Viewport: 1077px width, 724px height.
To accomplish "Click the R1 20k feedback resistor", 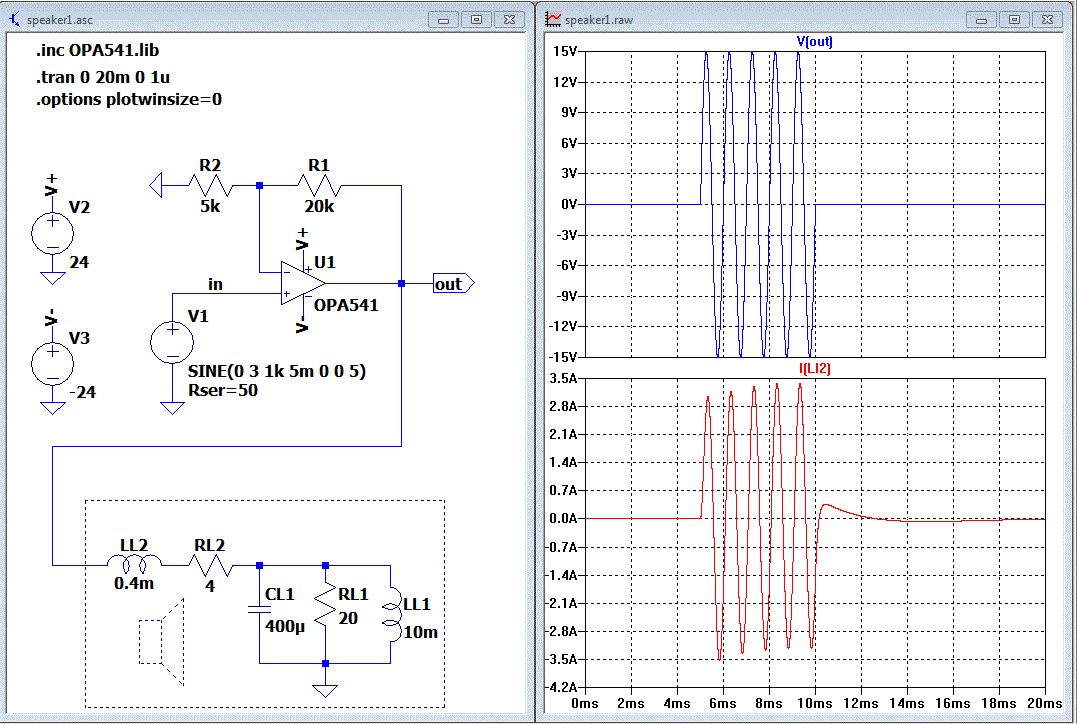I will (320, 185).
